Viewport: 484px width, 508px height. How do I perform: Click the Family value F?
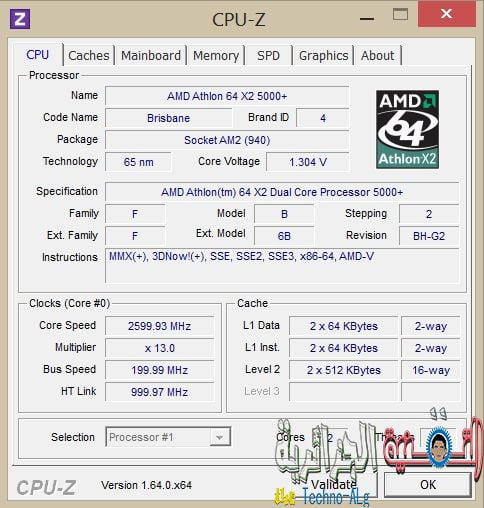[x=135, y=214]
